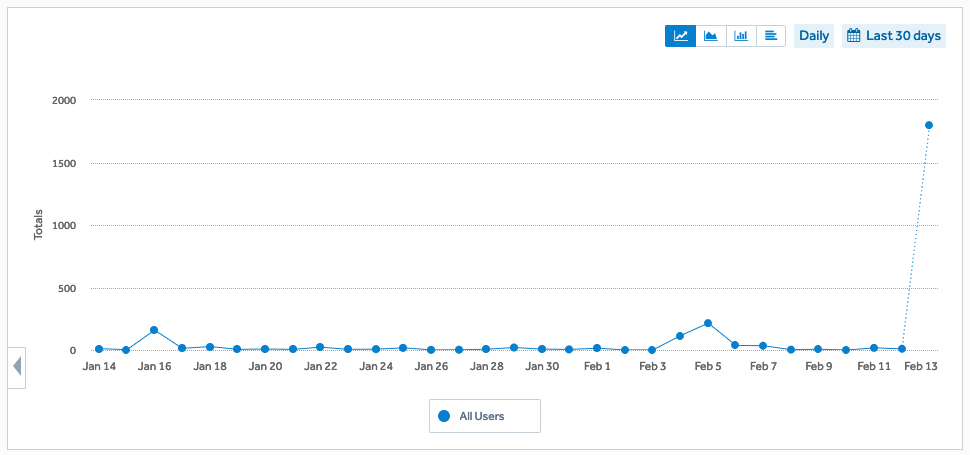The height and width of the screenshot is (455, 970).
Task: Click the Feb 1 x-axis label
Action: (597, 366)
